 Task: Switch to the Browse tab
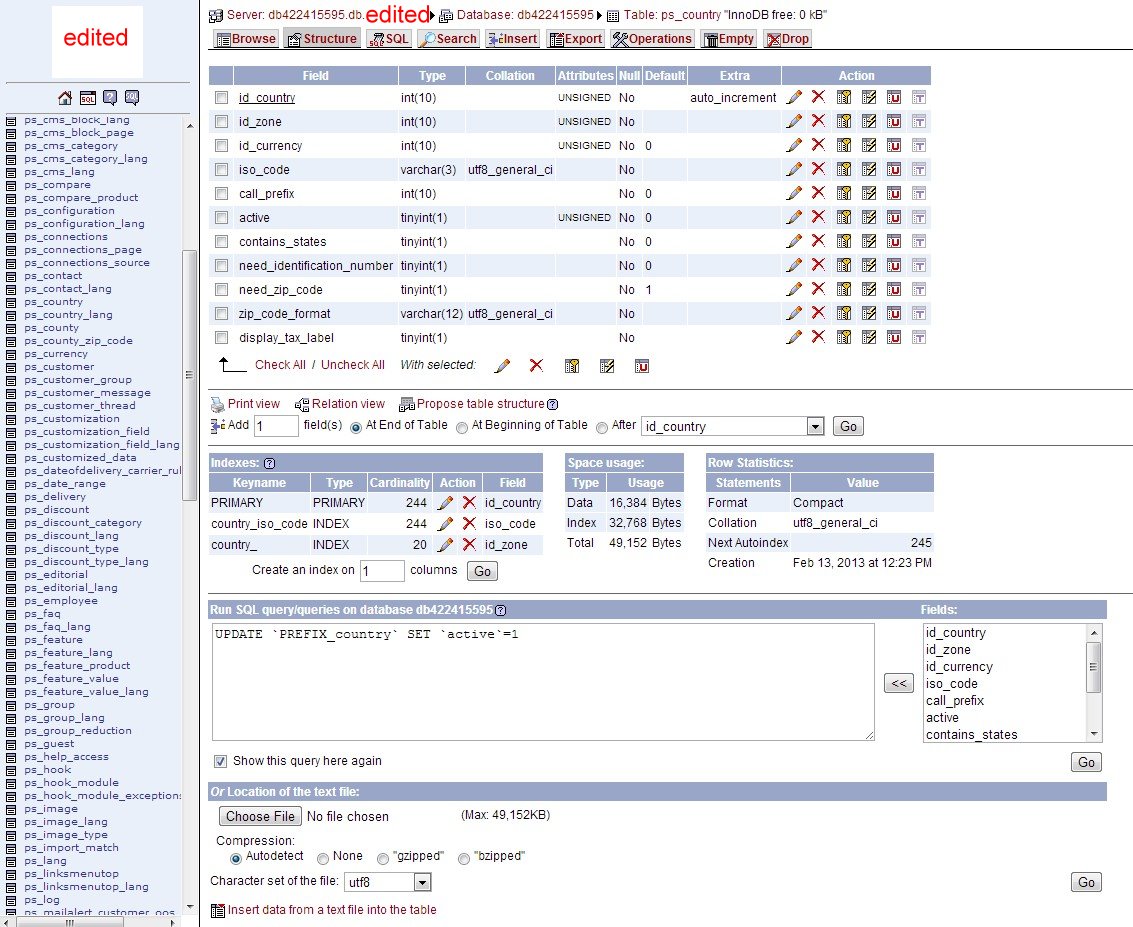pos(246,39)
